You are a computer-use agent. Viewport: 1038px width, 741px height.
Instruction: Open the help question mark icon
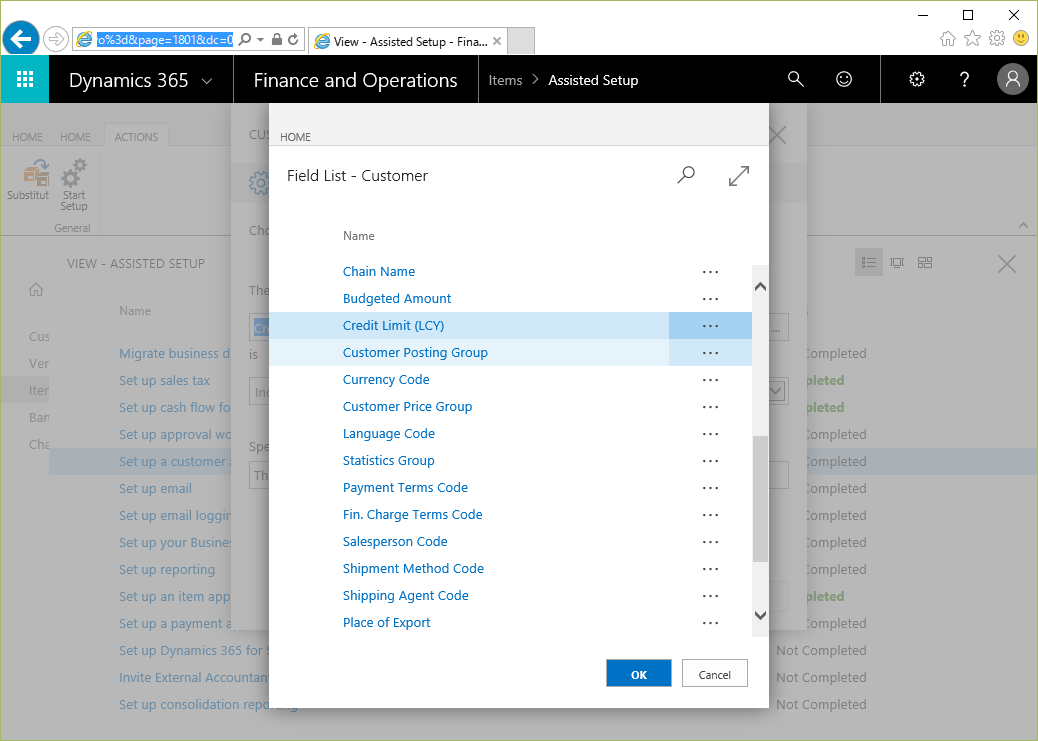click(x=964, y=79)
